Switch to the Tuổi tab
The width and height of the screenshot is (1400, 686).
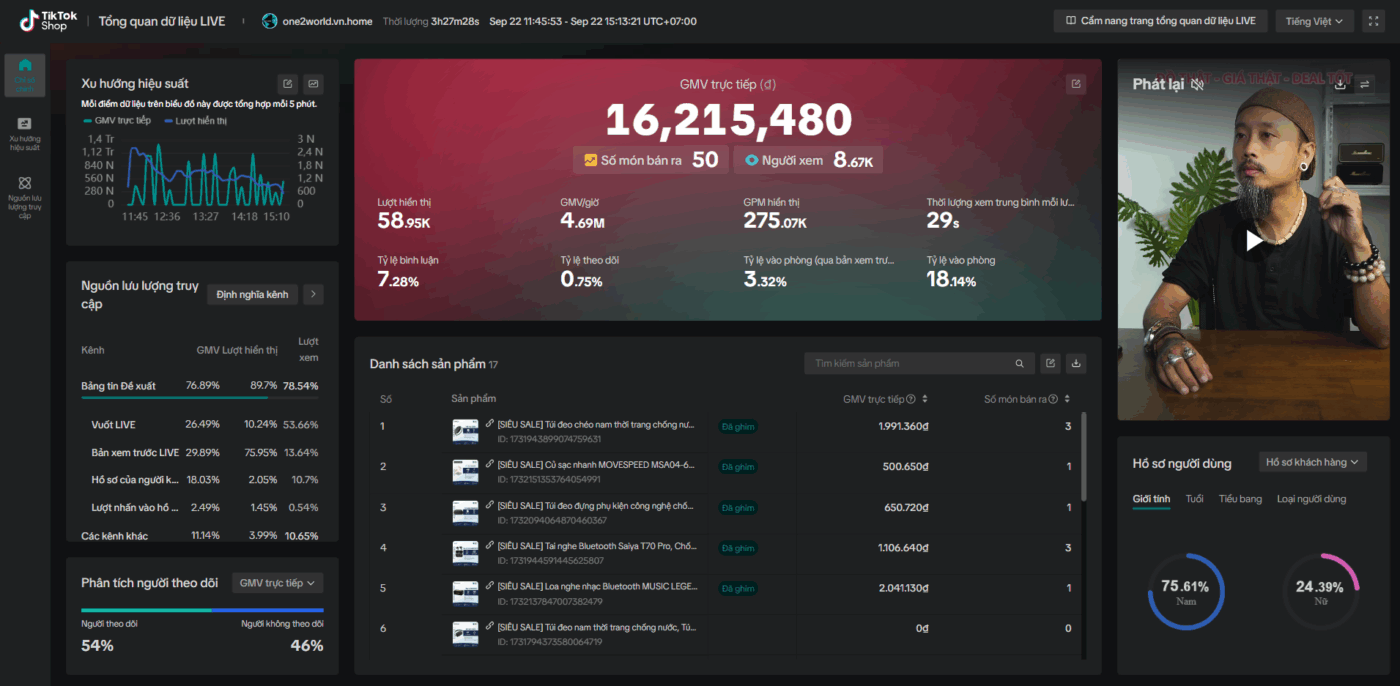click(x=1194, y=499)
